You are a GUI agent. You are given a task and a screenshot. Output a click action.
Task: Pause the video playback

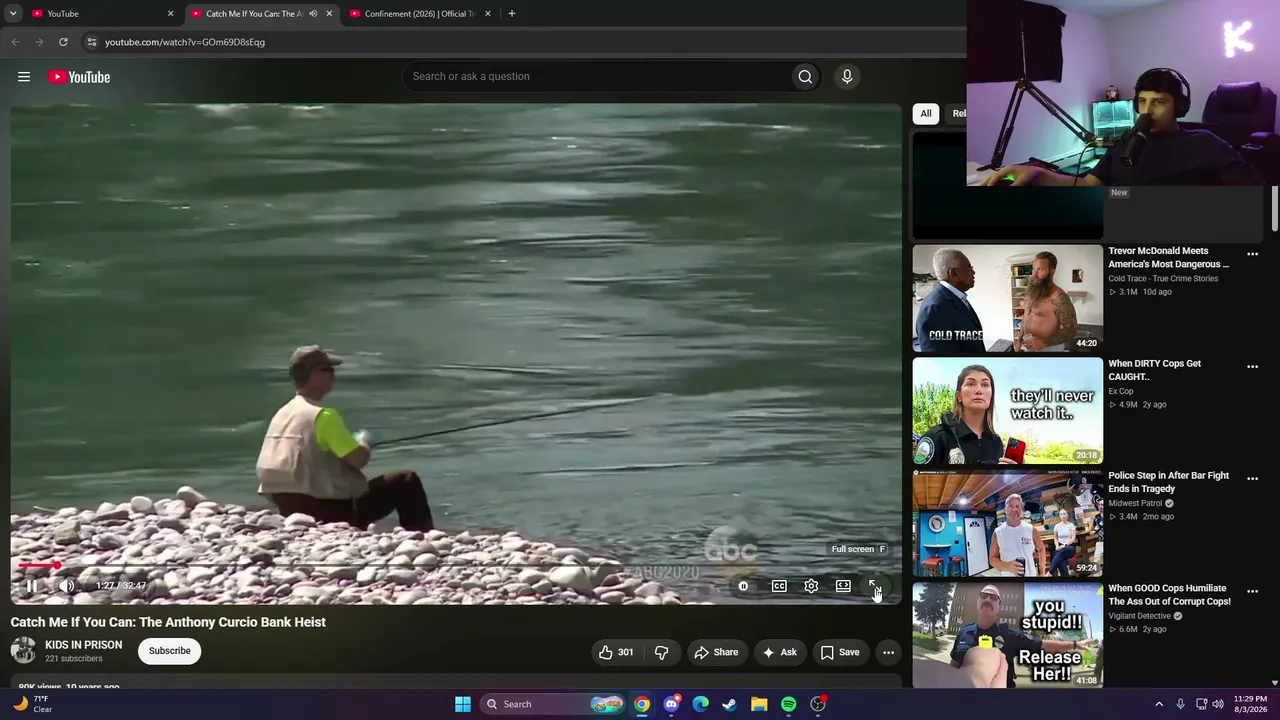(31, 586)
